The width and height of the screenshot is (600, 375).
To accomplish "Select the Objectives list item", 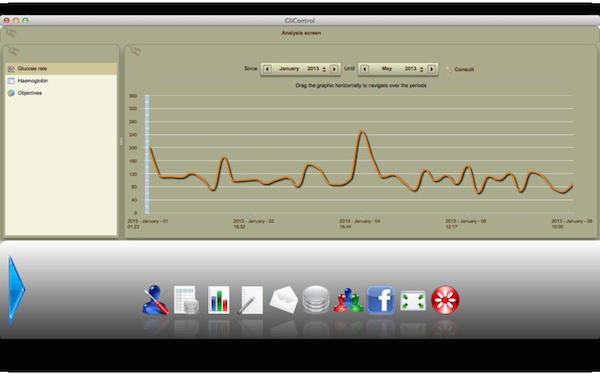I will pyautogui.click(x=61, y=93).
